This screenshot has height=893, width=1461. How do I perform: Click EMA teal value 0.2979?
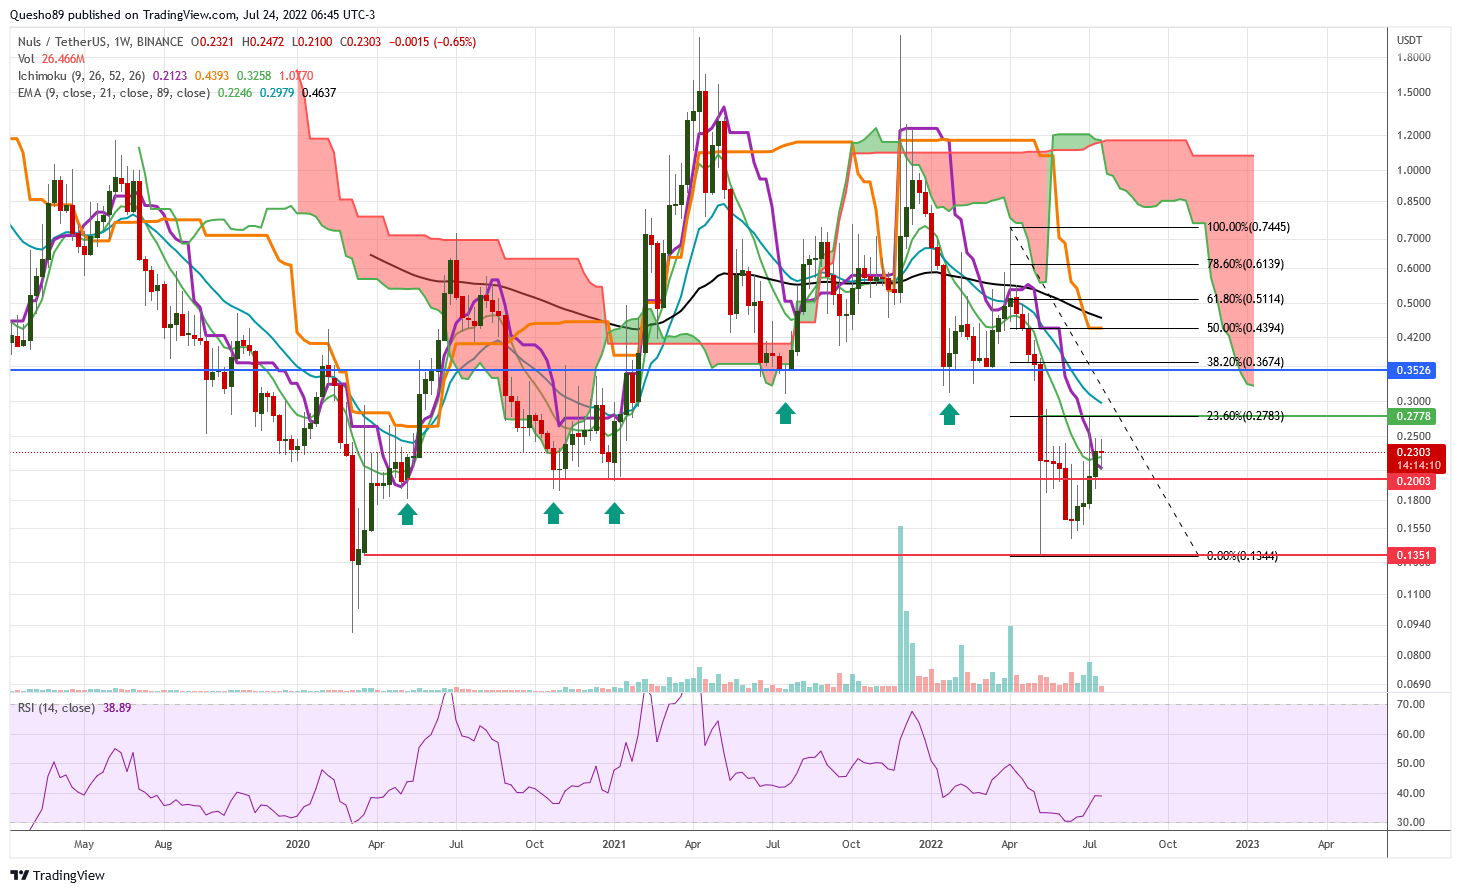pyautogui.click(x=277, y=93)
